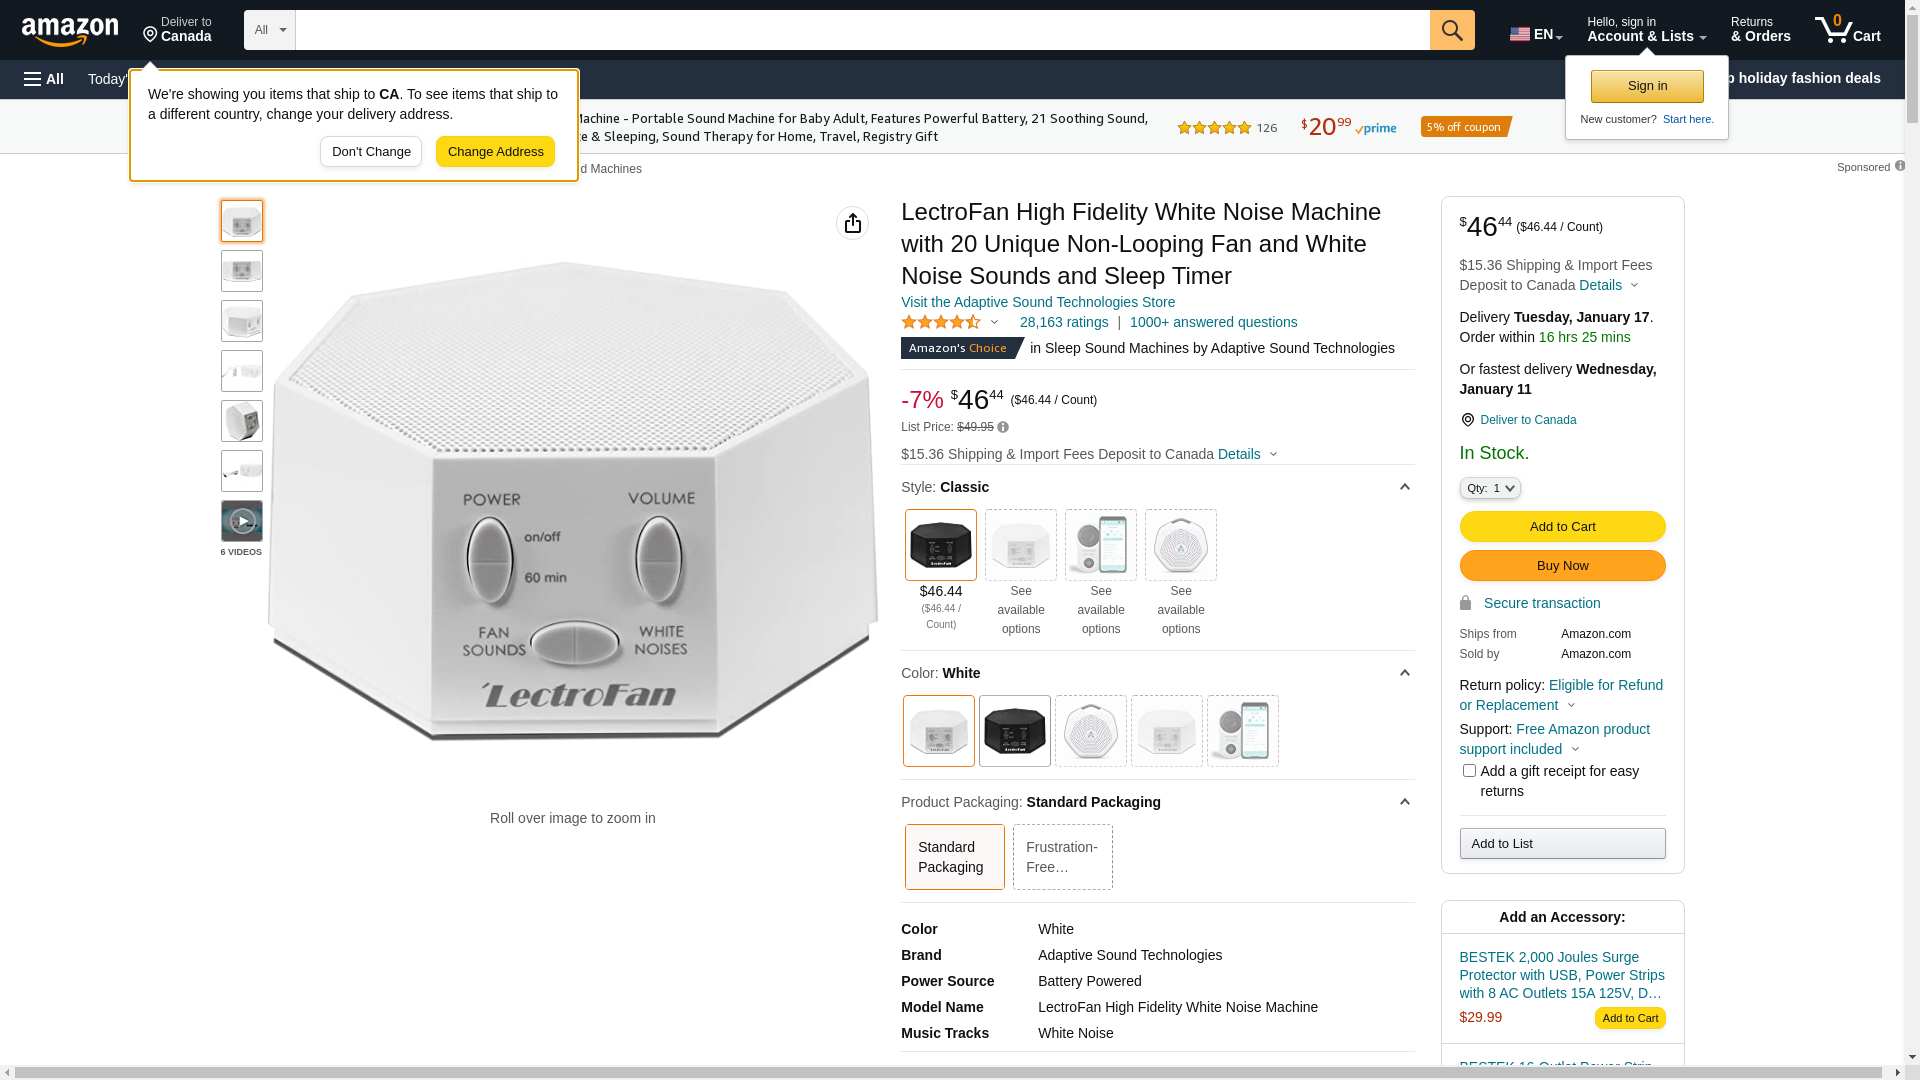Click the list price info icon
Image resolution: width=1920 pixels, height=1080 pixels.
pyautogui.click(x=1003, y=428)
